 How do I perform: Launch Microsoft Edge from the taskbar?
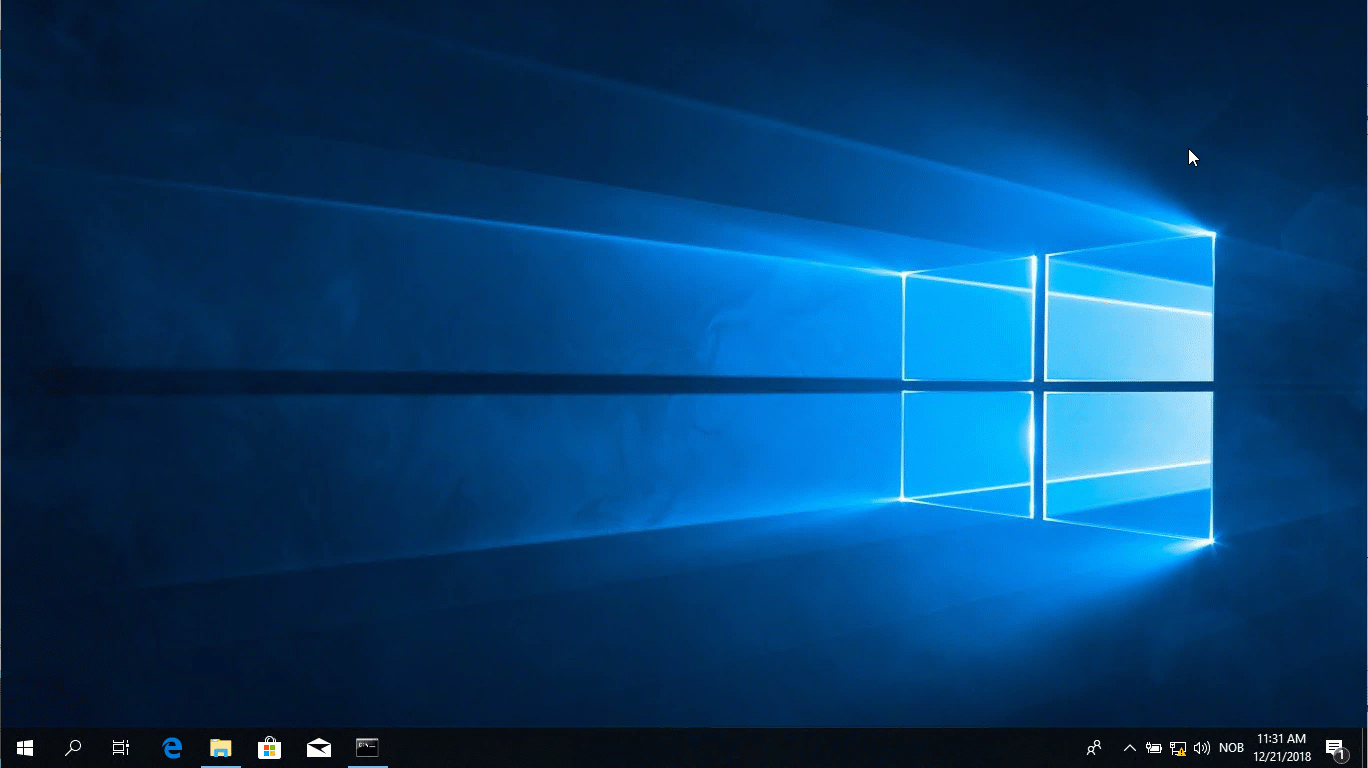point(172,747)
